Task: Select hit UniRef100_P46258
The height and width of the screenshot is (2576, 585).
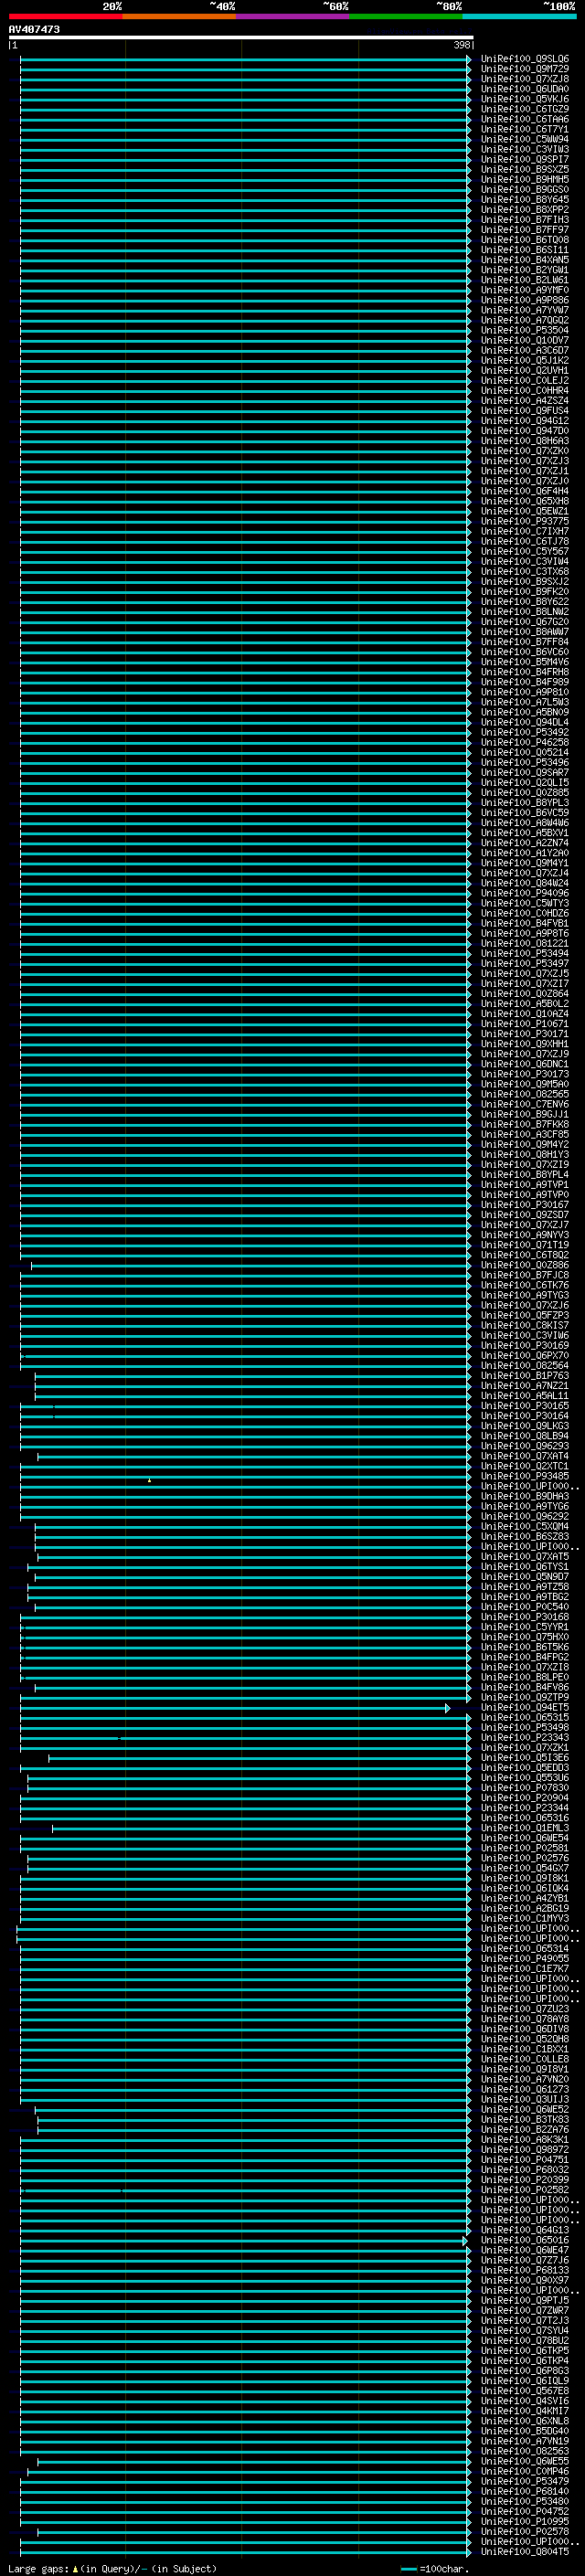Action: 524,742
